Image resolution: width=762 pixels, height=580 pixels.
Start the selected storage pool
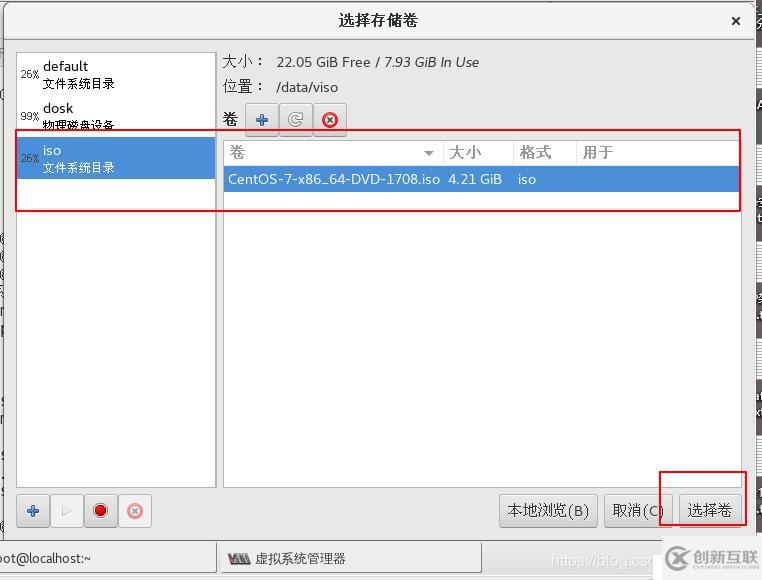pyautogui.click(x=67, y=511)
